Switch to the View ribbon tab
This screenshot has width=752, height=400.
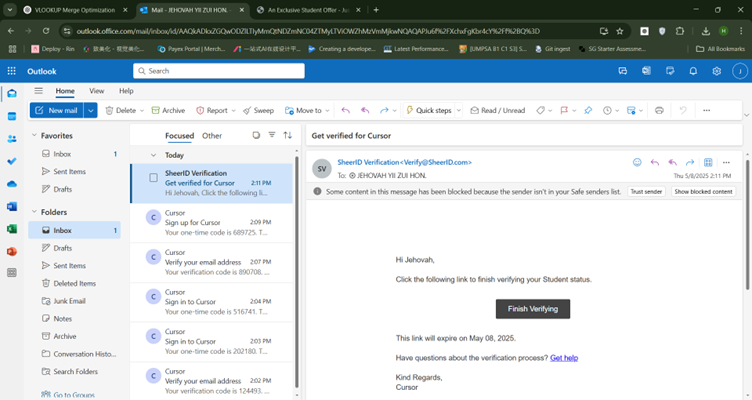tap(96, 91)
